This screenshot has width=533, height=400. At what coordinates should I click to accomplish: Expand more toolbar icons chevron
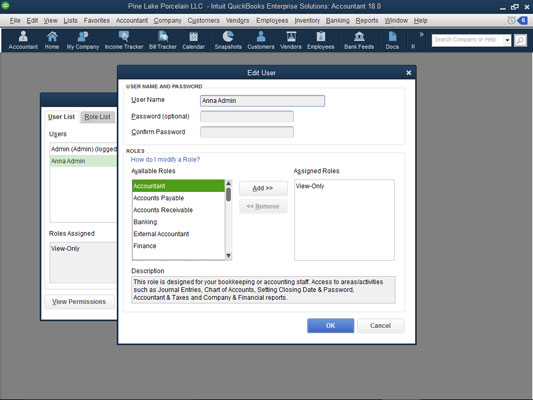tap(422, 34)
